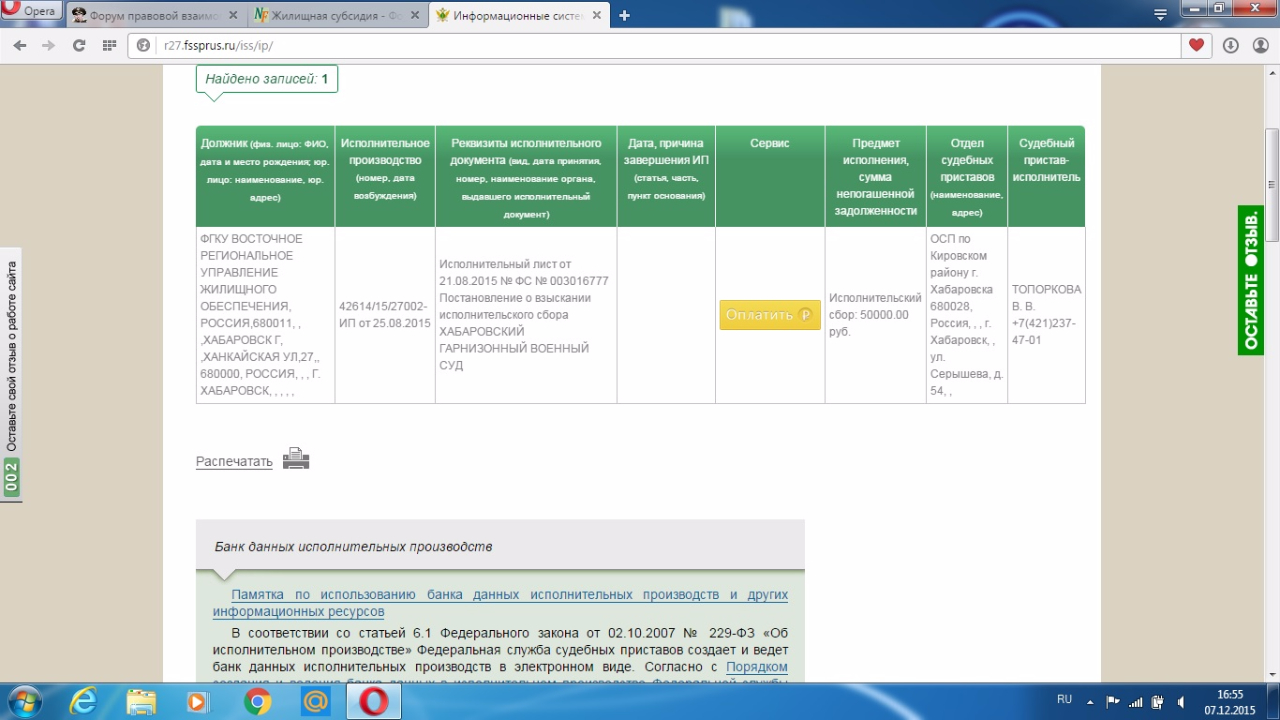Image resolution: width=1280 pixels, height=720 pixels.
Task: Open the Opera main menu button
Action: [32, 12]
